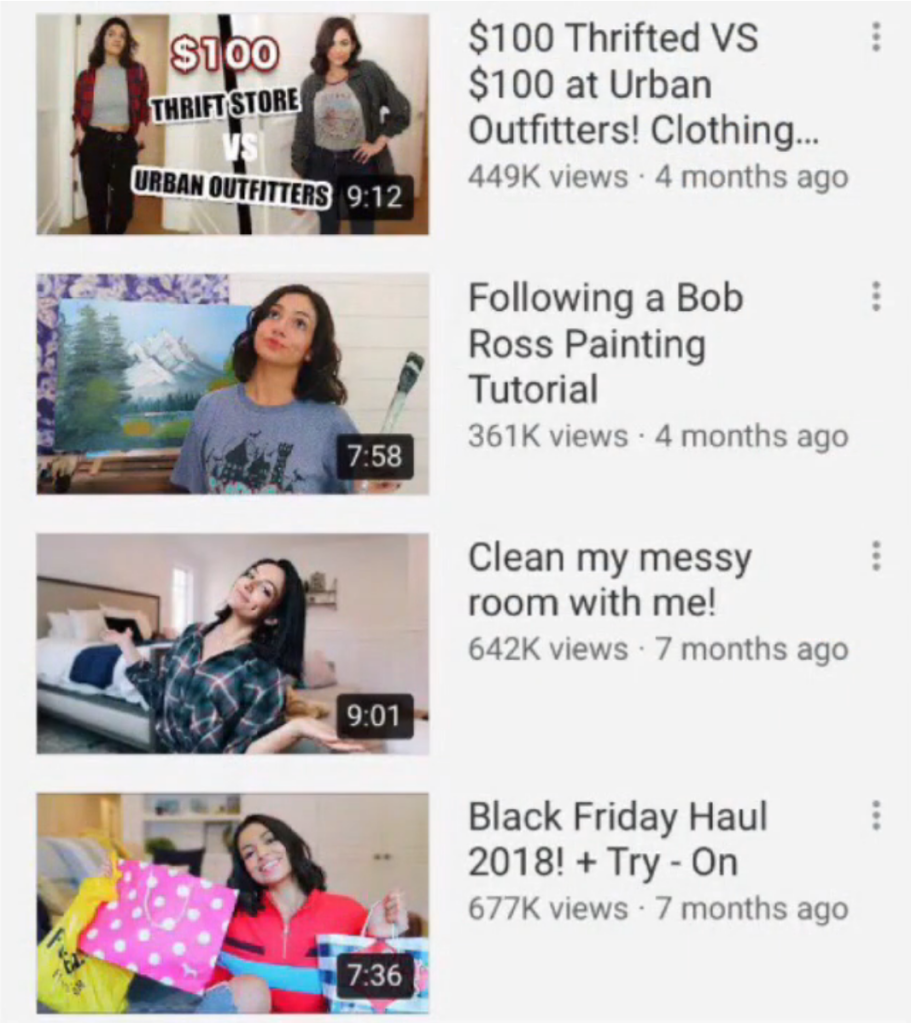Open options menu for Black Friday Haul video

click(876, 816)
